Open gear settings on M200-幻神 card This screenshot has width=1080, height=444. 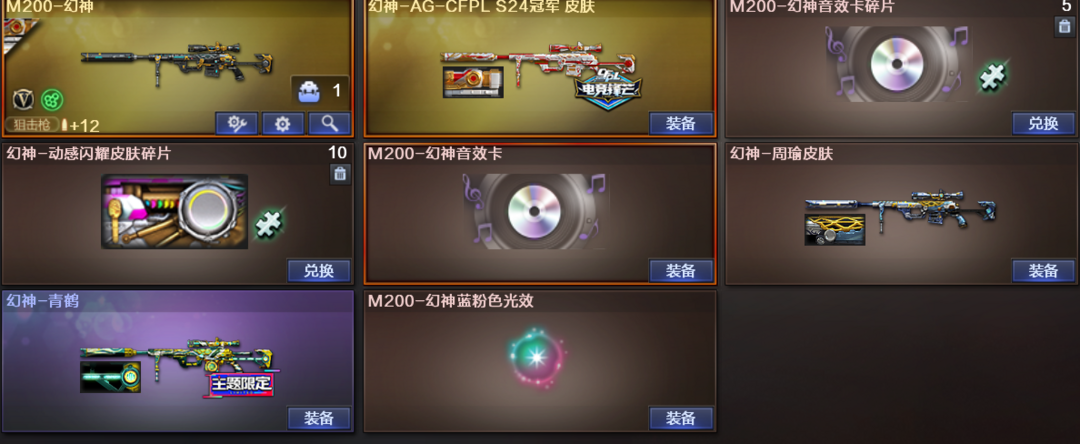pyautogui.click(x=282, y=124)
